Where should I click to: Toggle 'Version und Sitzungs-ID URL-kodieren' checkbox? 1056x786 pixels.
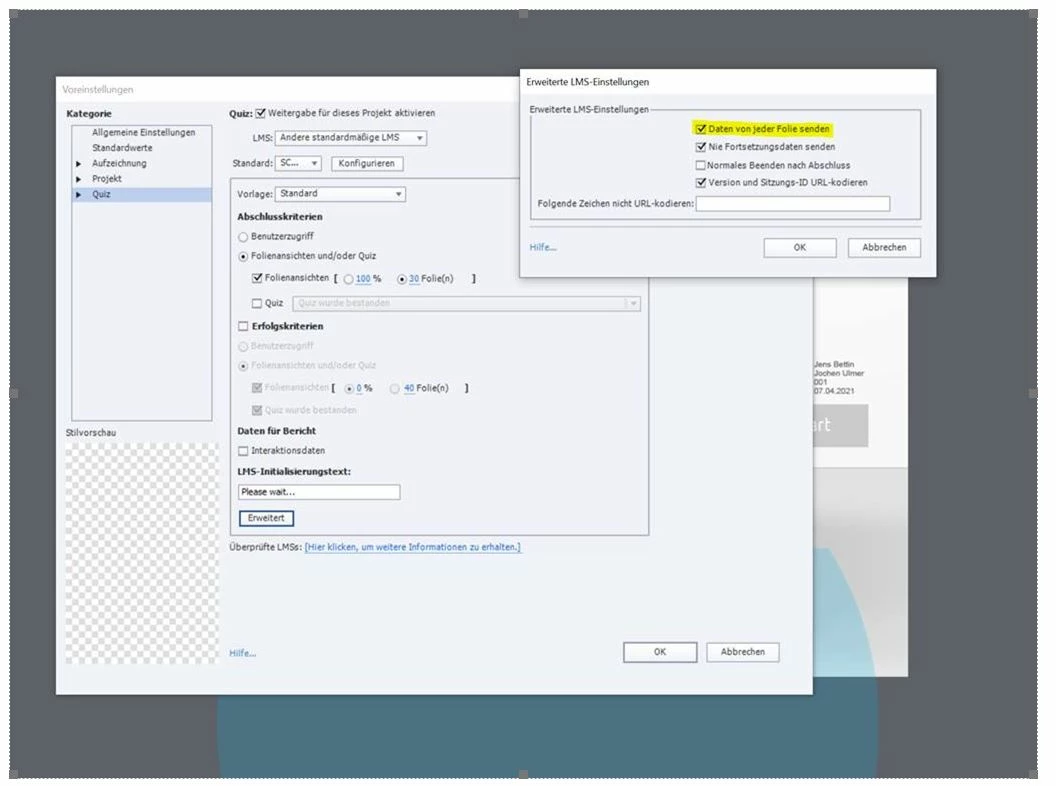click(x=700, y=183)
